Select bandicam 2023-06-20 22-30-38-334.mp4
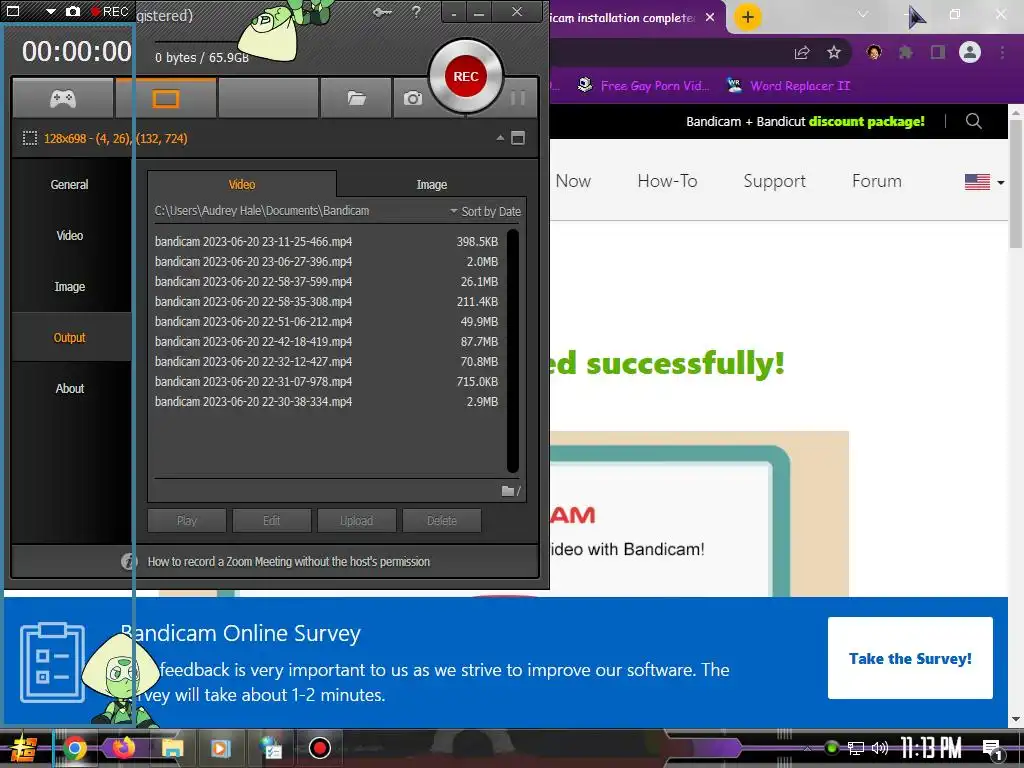1024x768 pixels. pos(327,402)
